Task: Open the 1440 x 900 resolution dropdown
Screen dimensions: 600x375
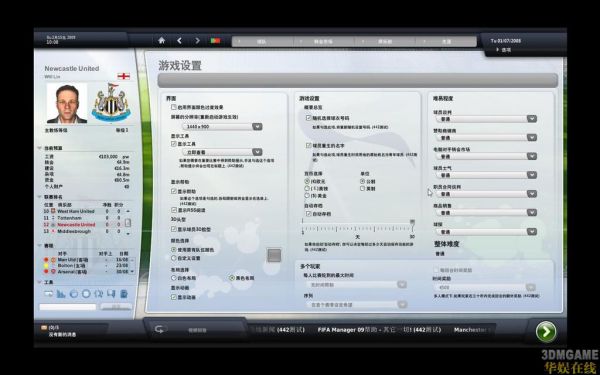Action: click(x=222, y=127)
